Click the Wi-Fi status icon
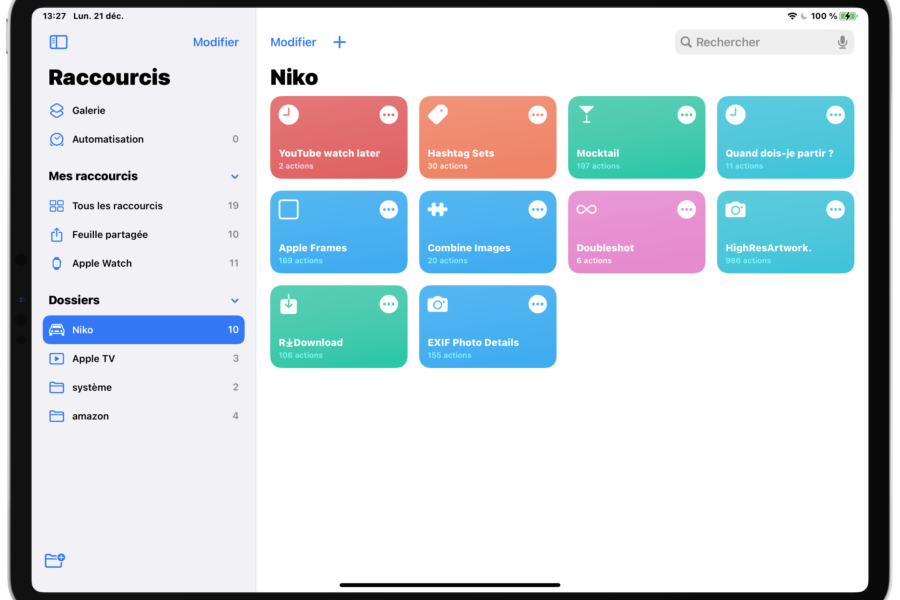 coord(792,16)
